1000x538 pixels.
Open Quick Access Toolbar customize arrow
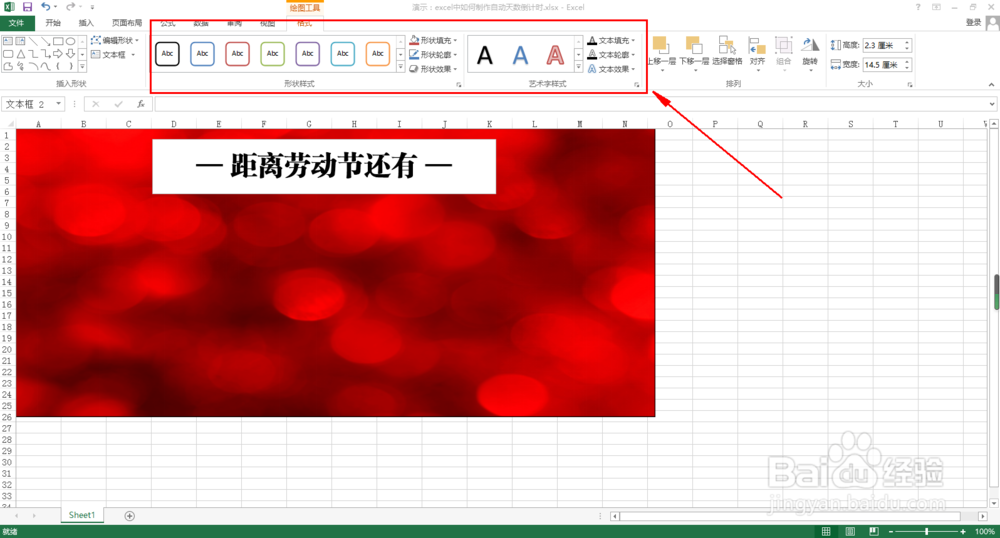[92, 8]
